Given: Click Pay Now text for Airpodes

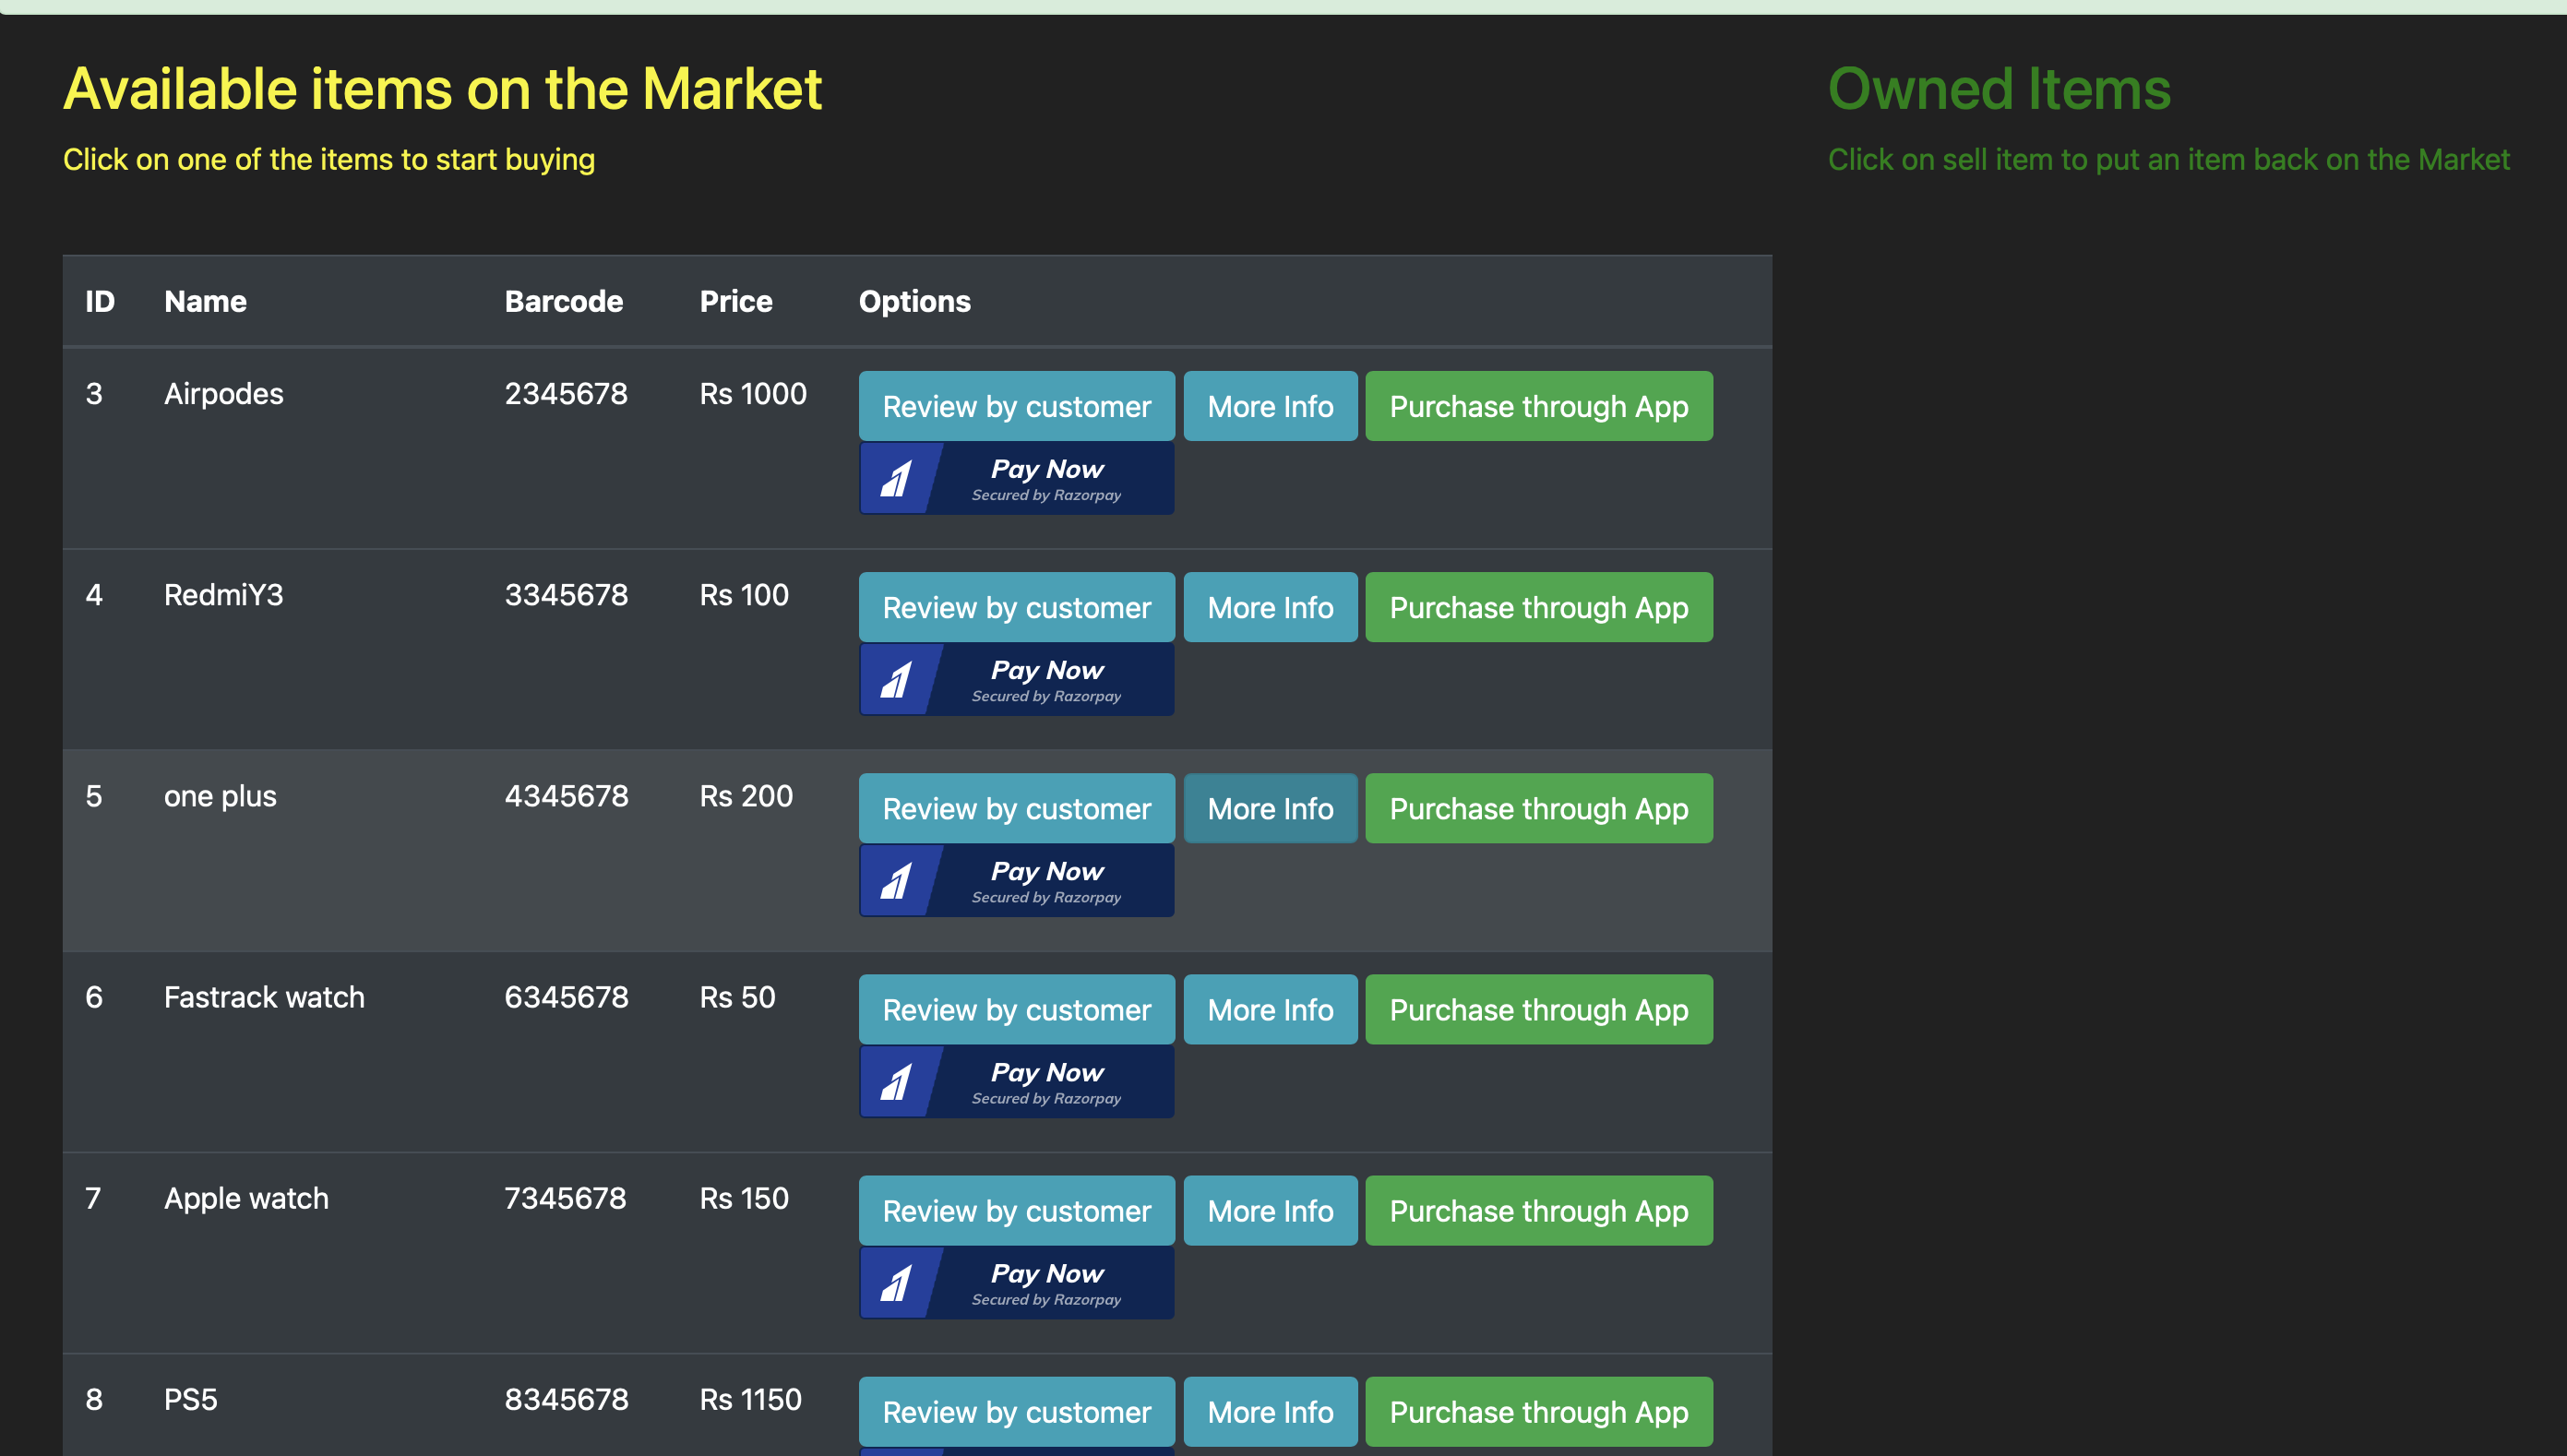Looking at the screenshot, I should [1047, 469].
